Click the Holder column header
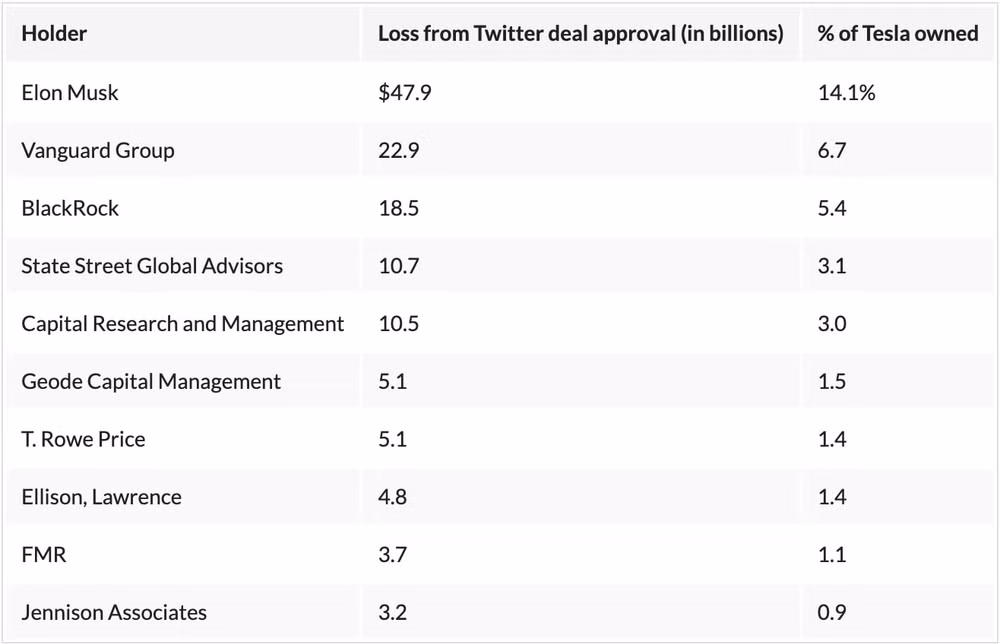Screen dimensions: 1000x644 54,34
